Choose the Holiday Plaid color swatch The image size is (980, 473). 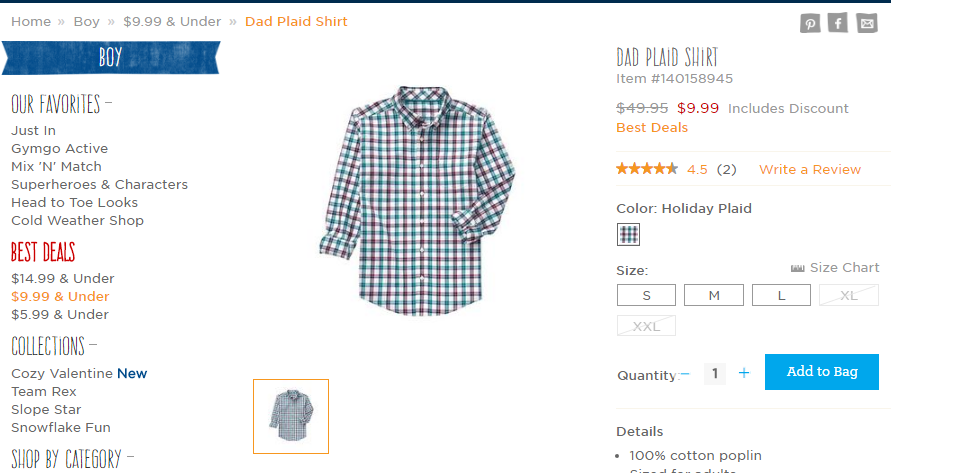pyautogui.click(x=628, y=235)
